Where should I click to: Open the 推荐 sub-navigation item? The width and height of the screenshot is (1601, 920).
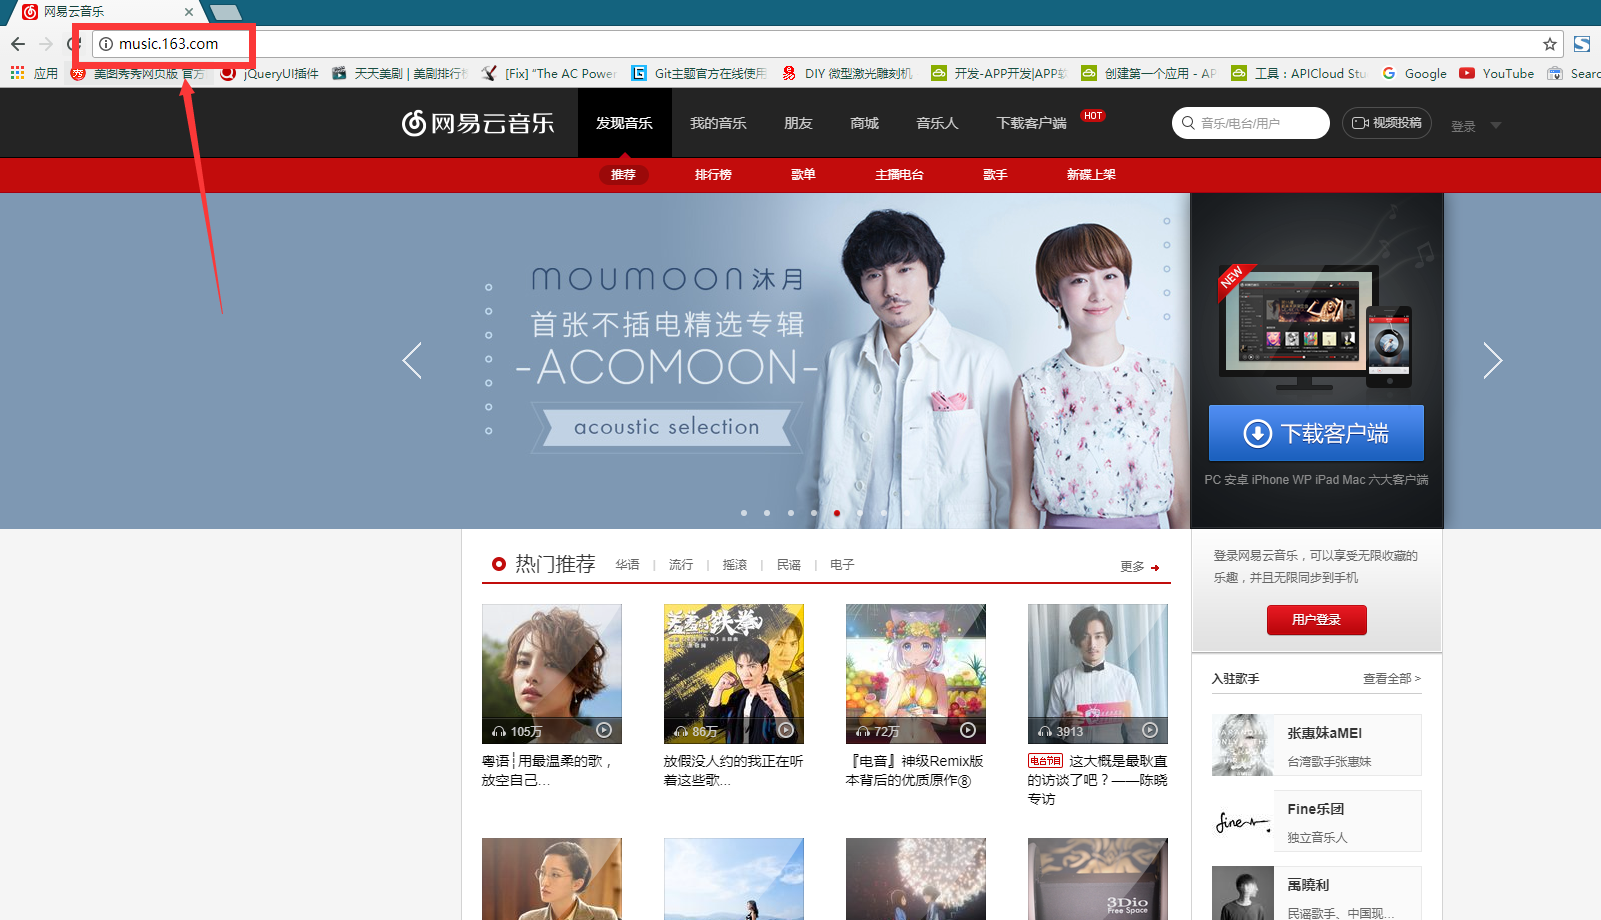pos(624,175)
